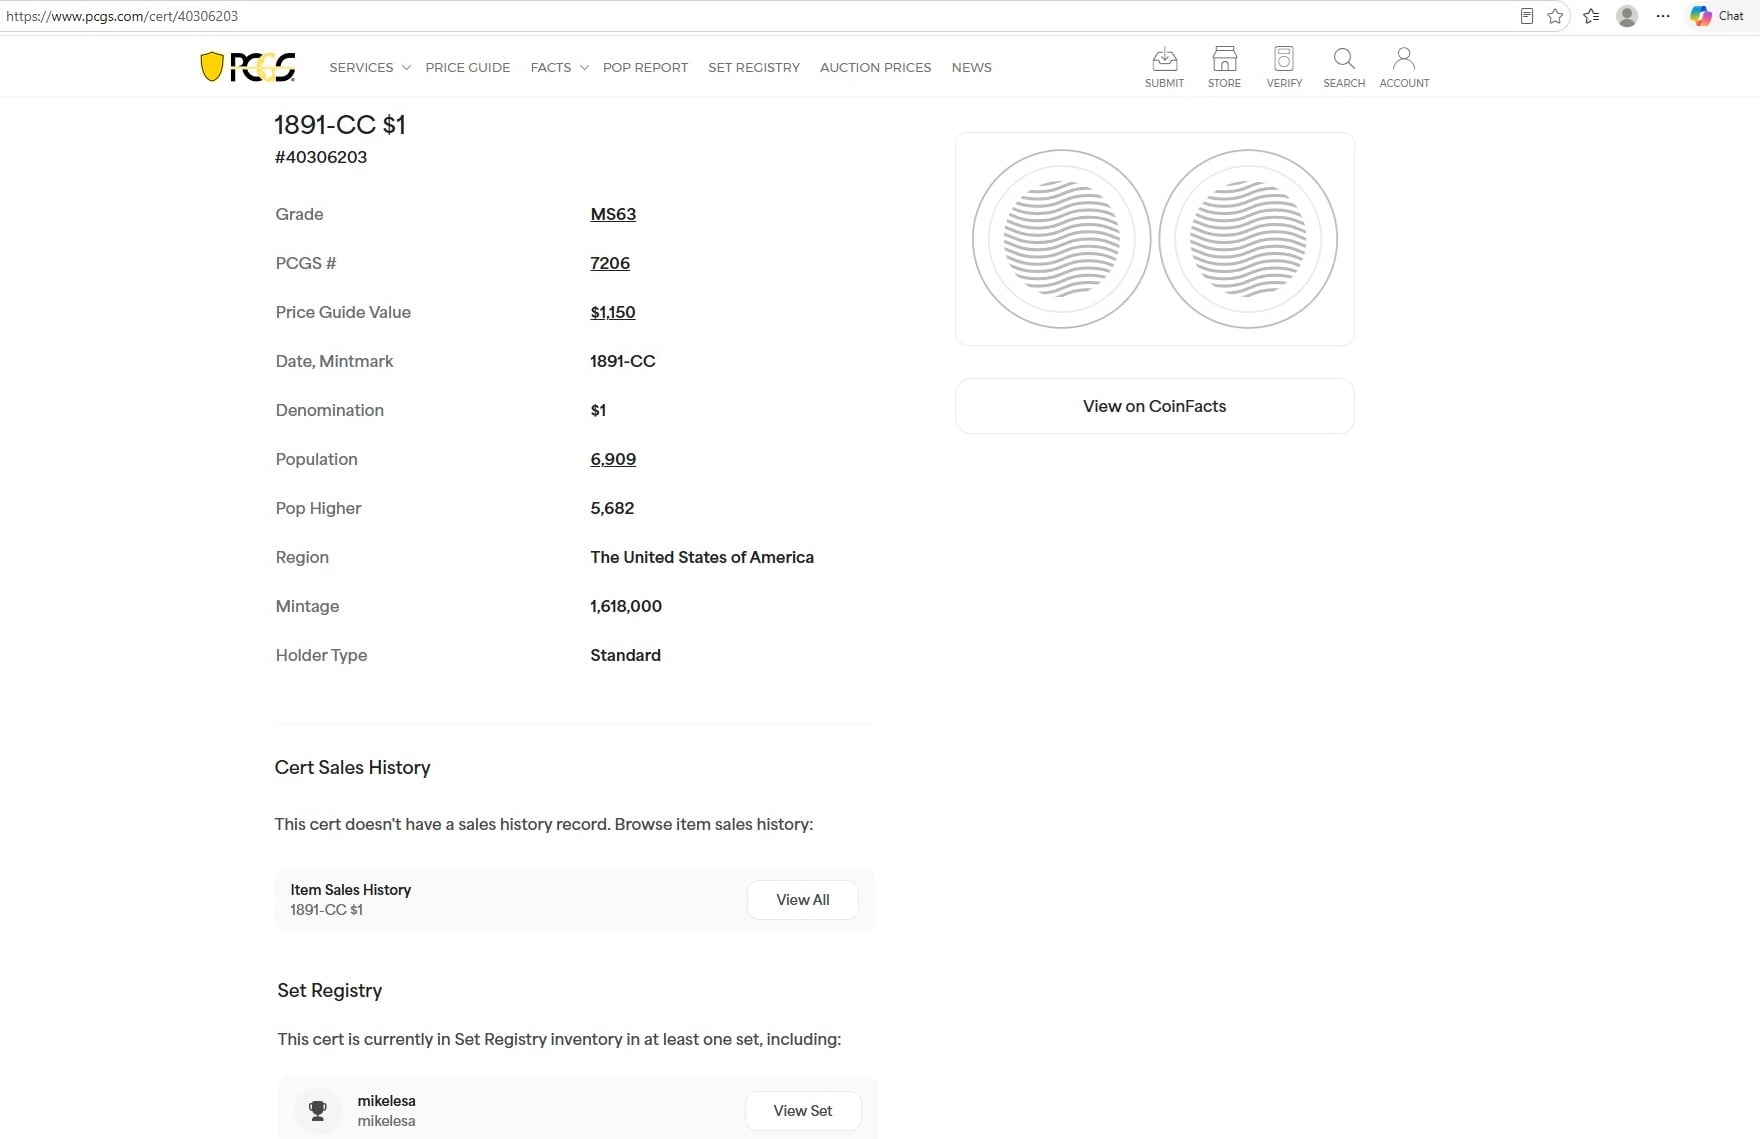Open the Price Guide menu item

[x=468, y=67]
